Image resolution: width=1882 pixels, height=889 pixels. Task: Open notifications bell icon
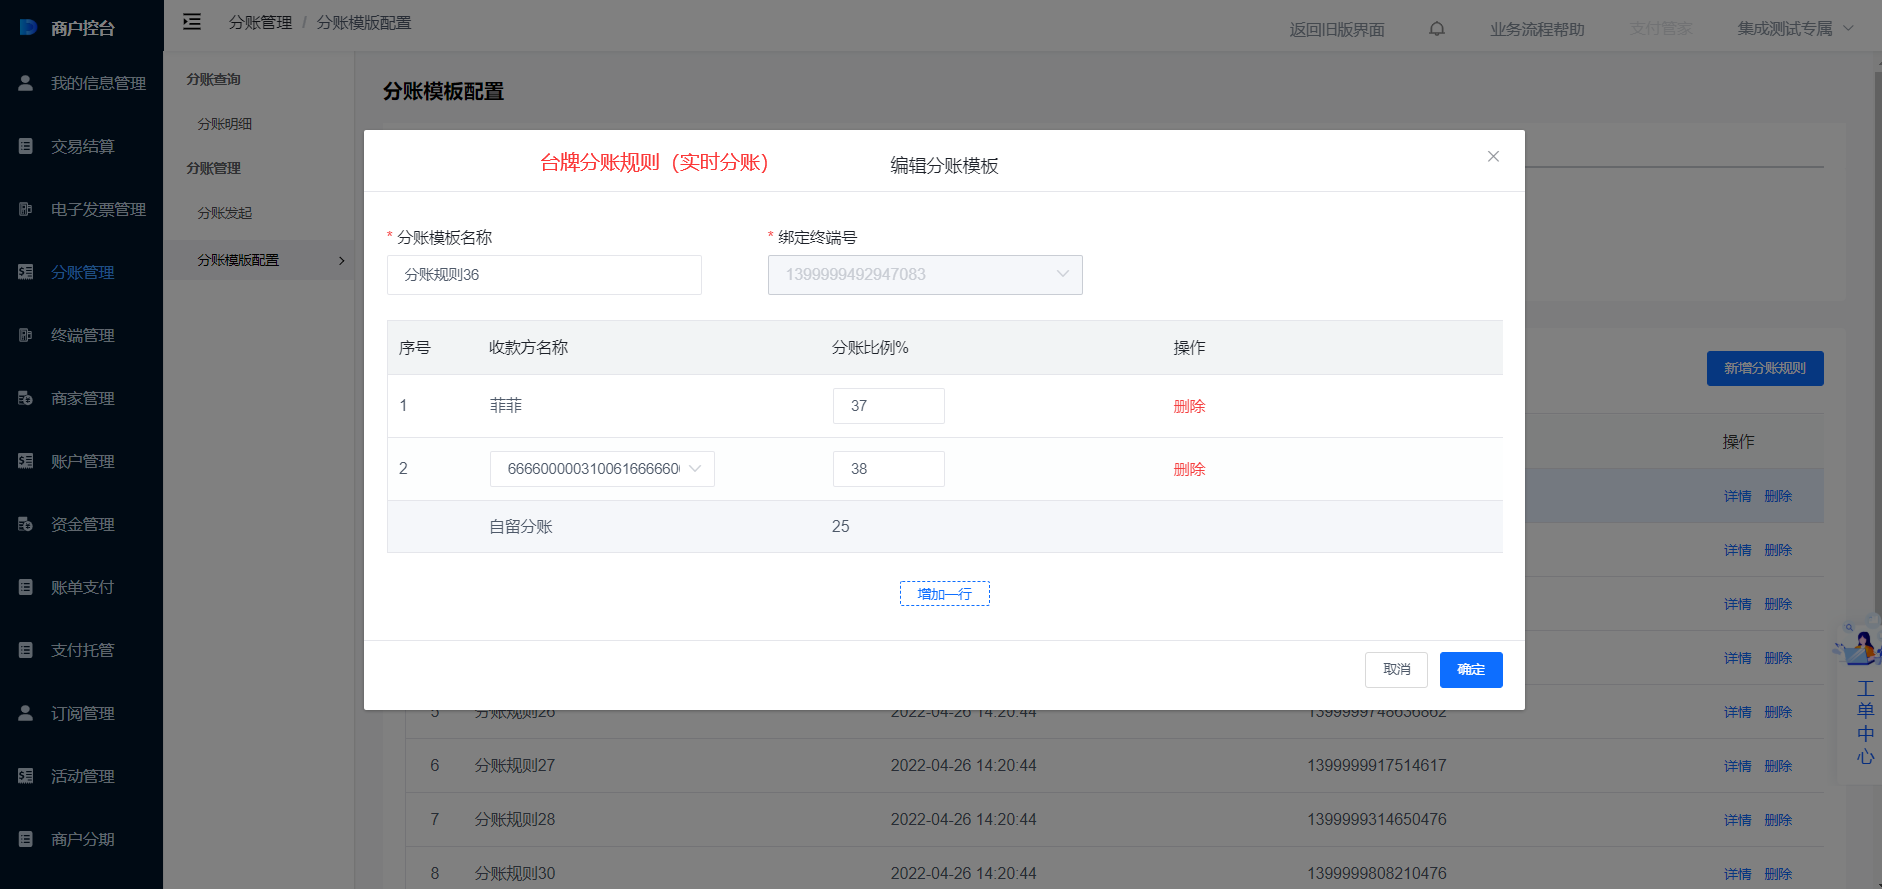1437,29
